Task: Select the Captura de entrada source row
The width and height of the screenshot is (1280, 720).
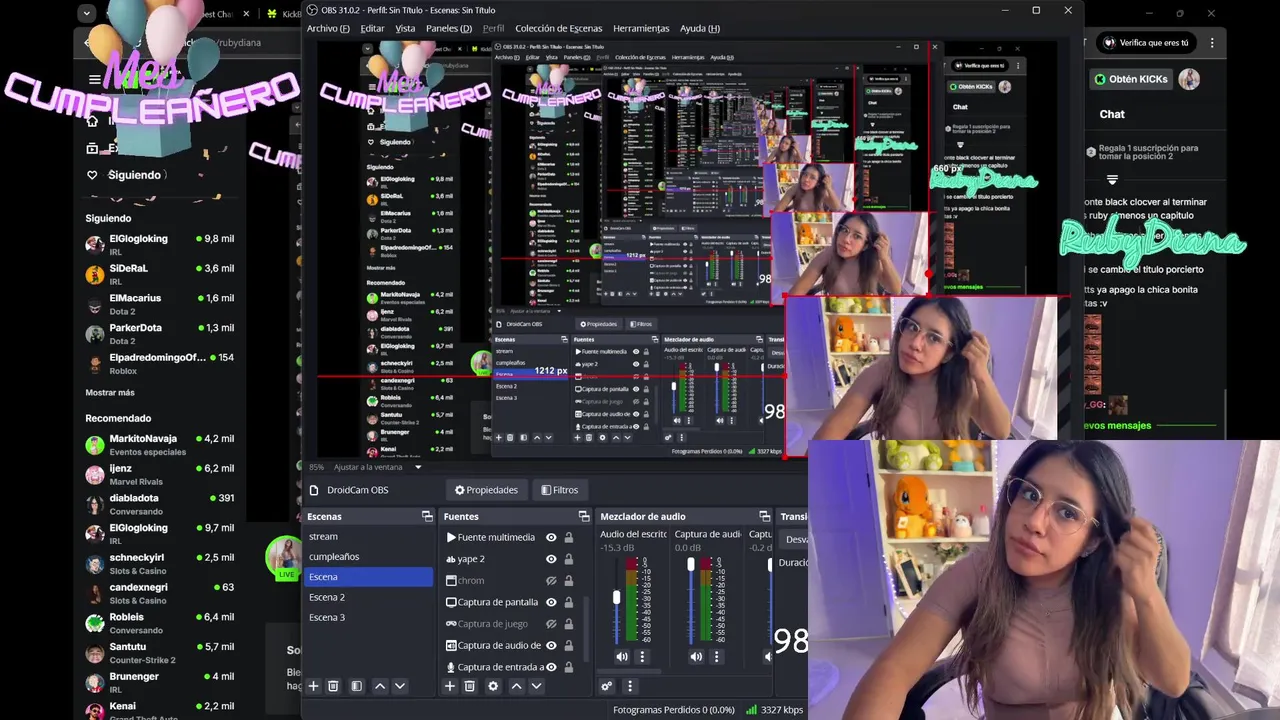Action: (510, 667)
